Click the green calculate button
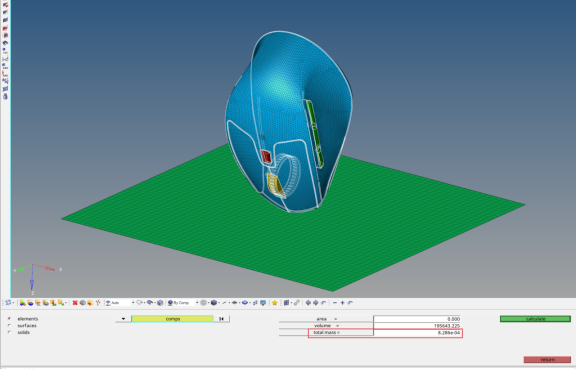Viewport: 576px width, 369px height. point(535,319)
